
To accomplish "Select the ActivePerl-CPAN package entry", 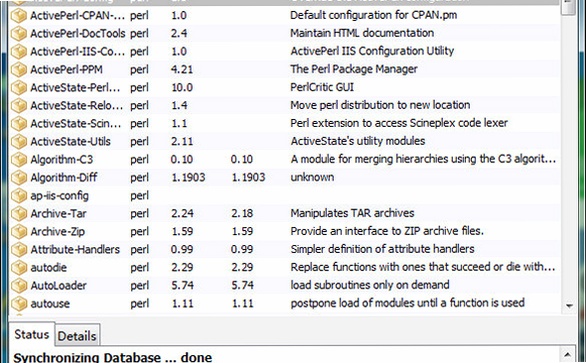I will [77, 16].
